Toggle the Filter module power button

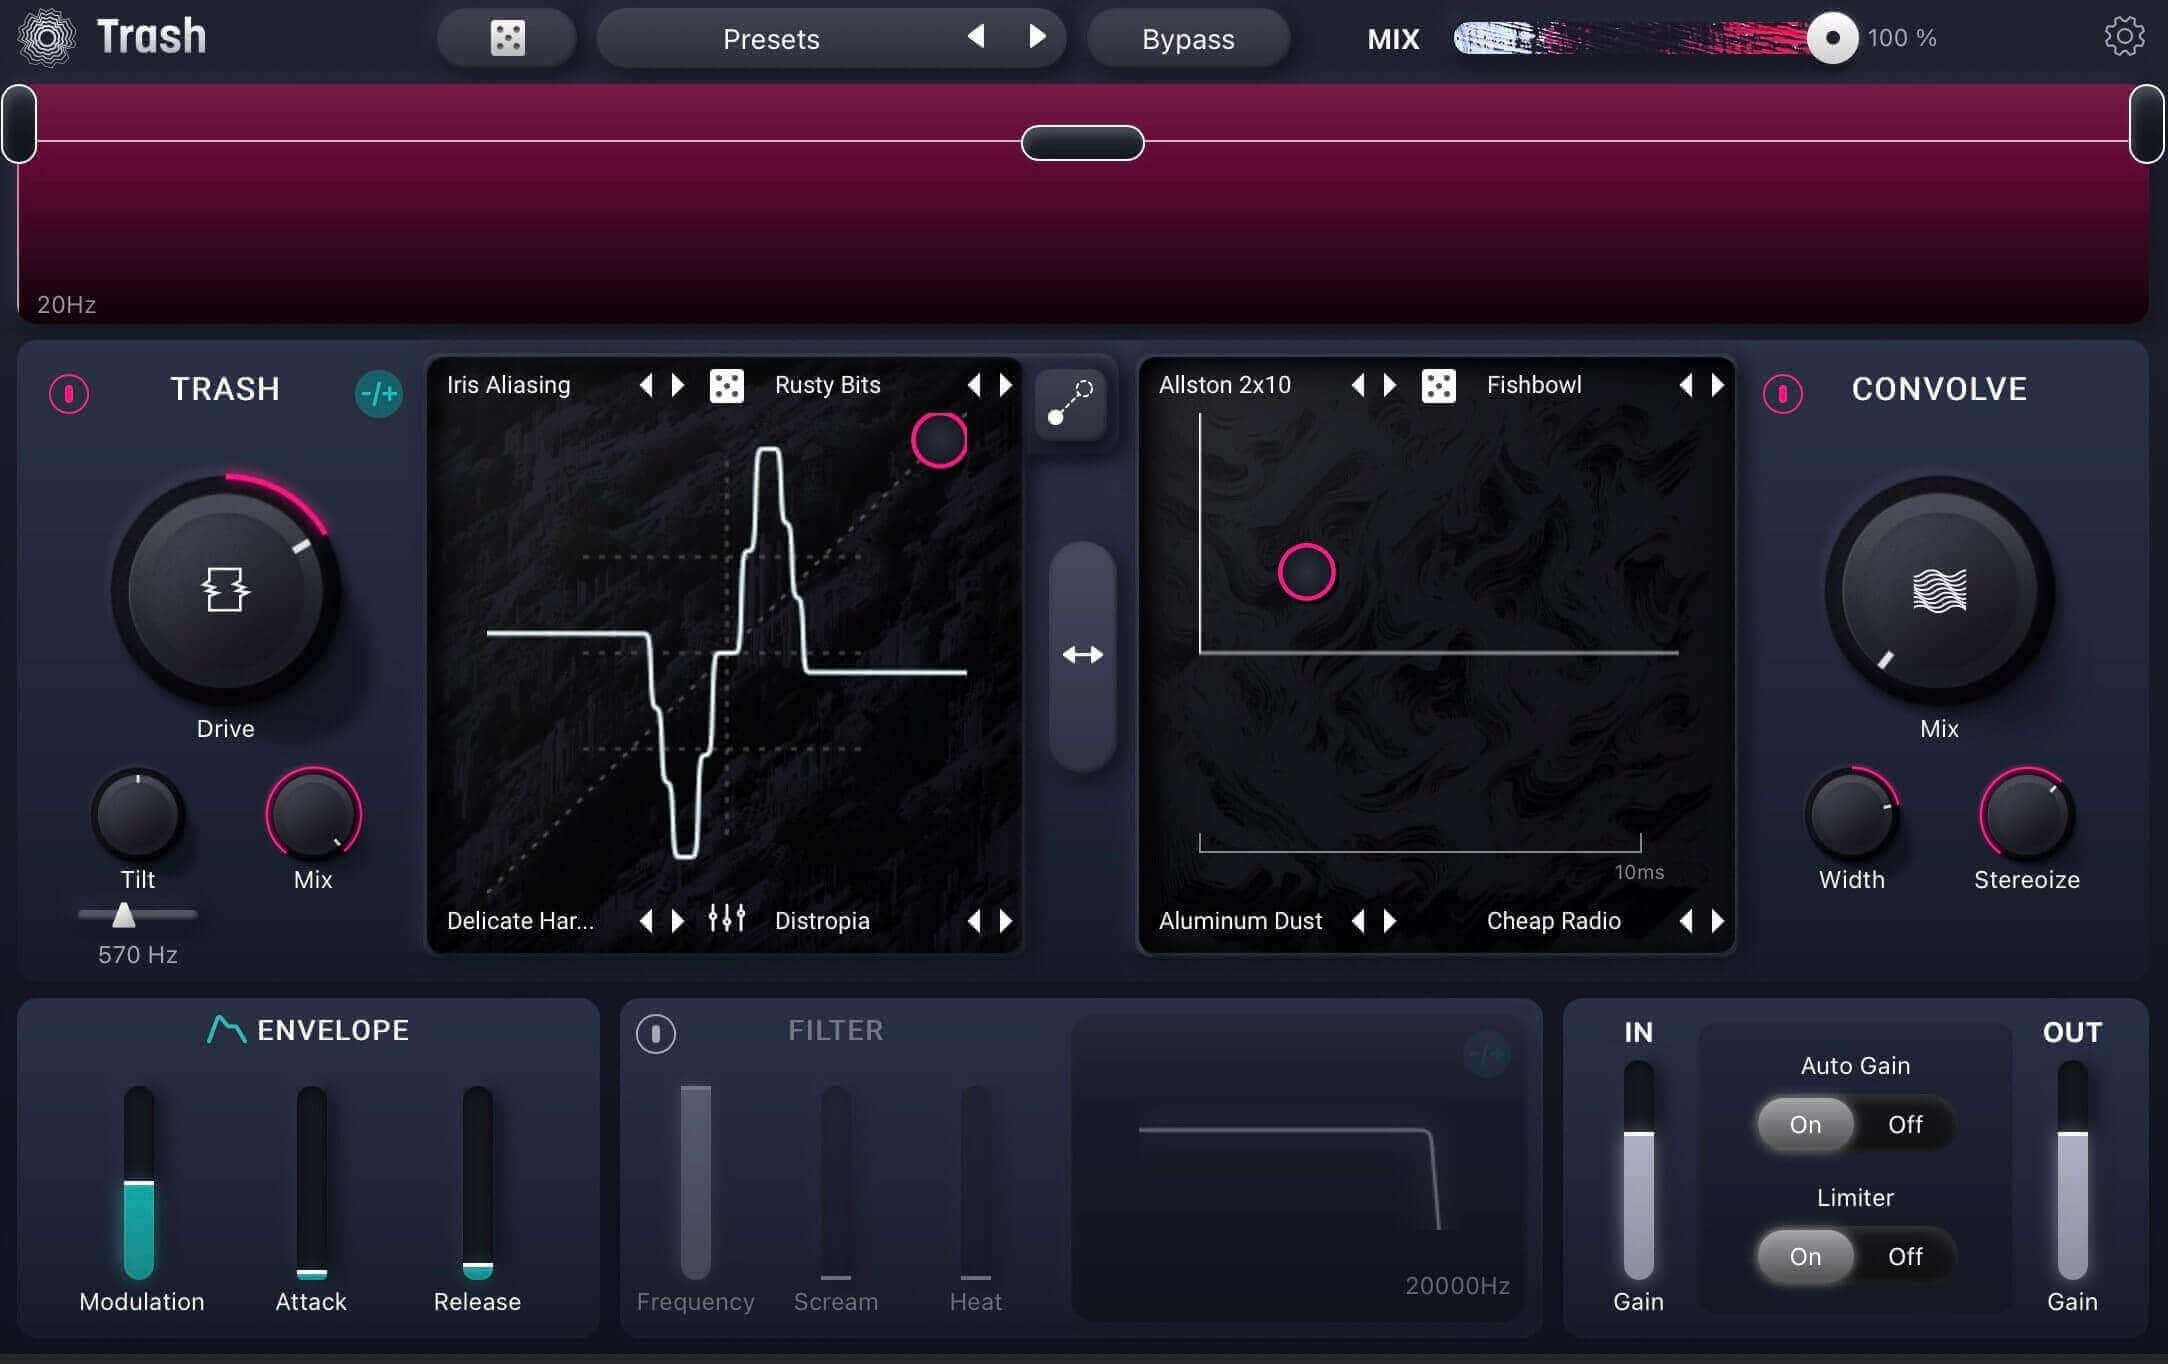click(656, 1033)
